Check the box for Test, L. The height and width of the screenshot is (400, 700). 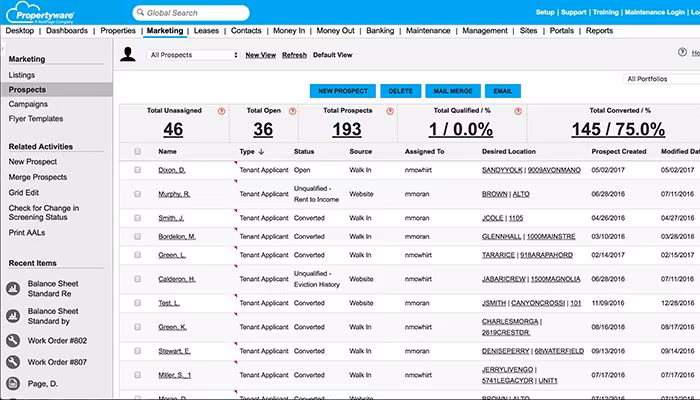[x=138, y=303]
